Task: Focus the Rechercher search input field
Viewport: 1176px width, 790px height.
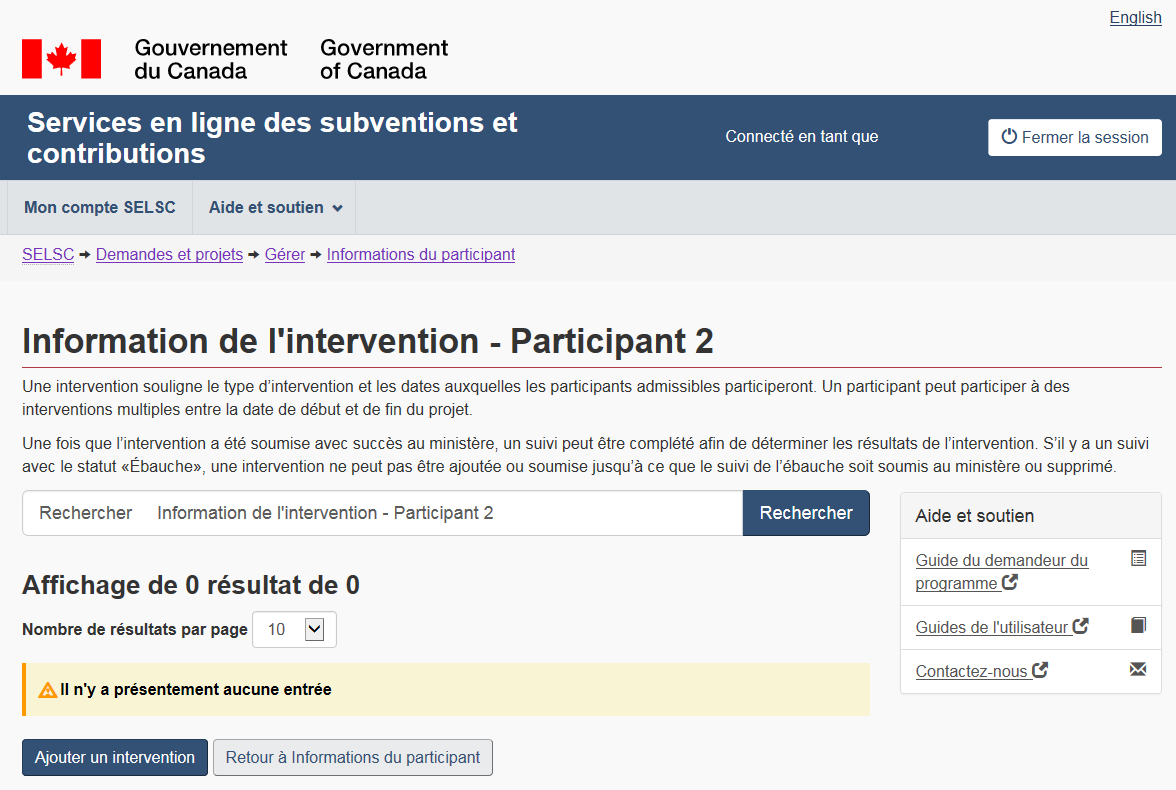Action: coord(440,513)
